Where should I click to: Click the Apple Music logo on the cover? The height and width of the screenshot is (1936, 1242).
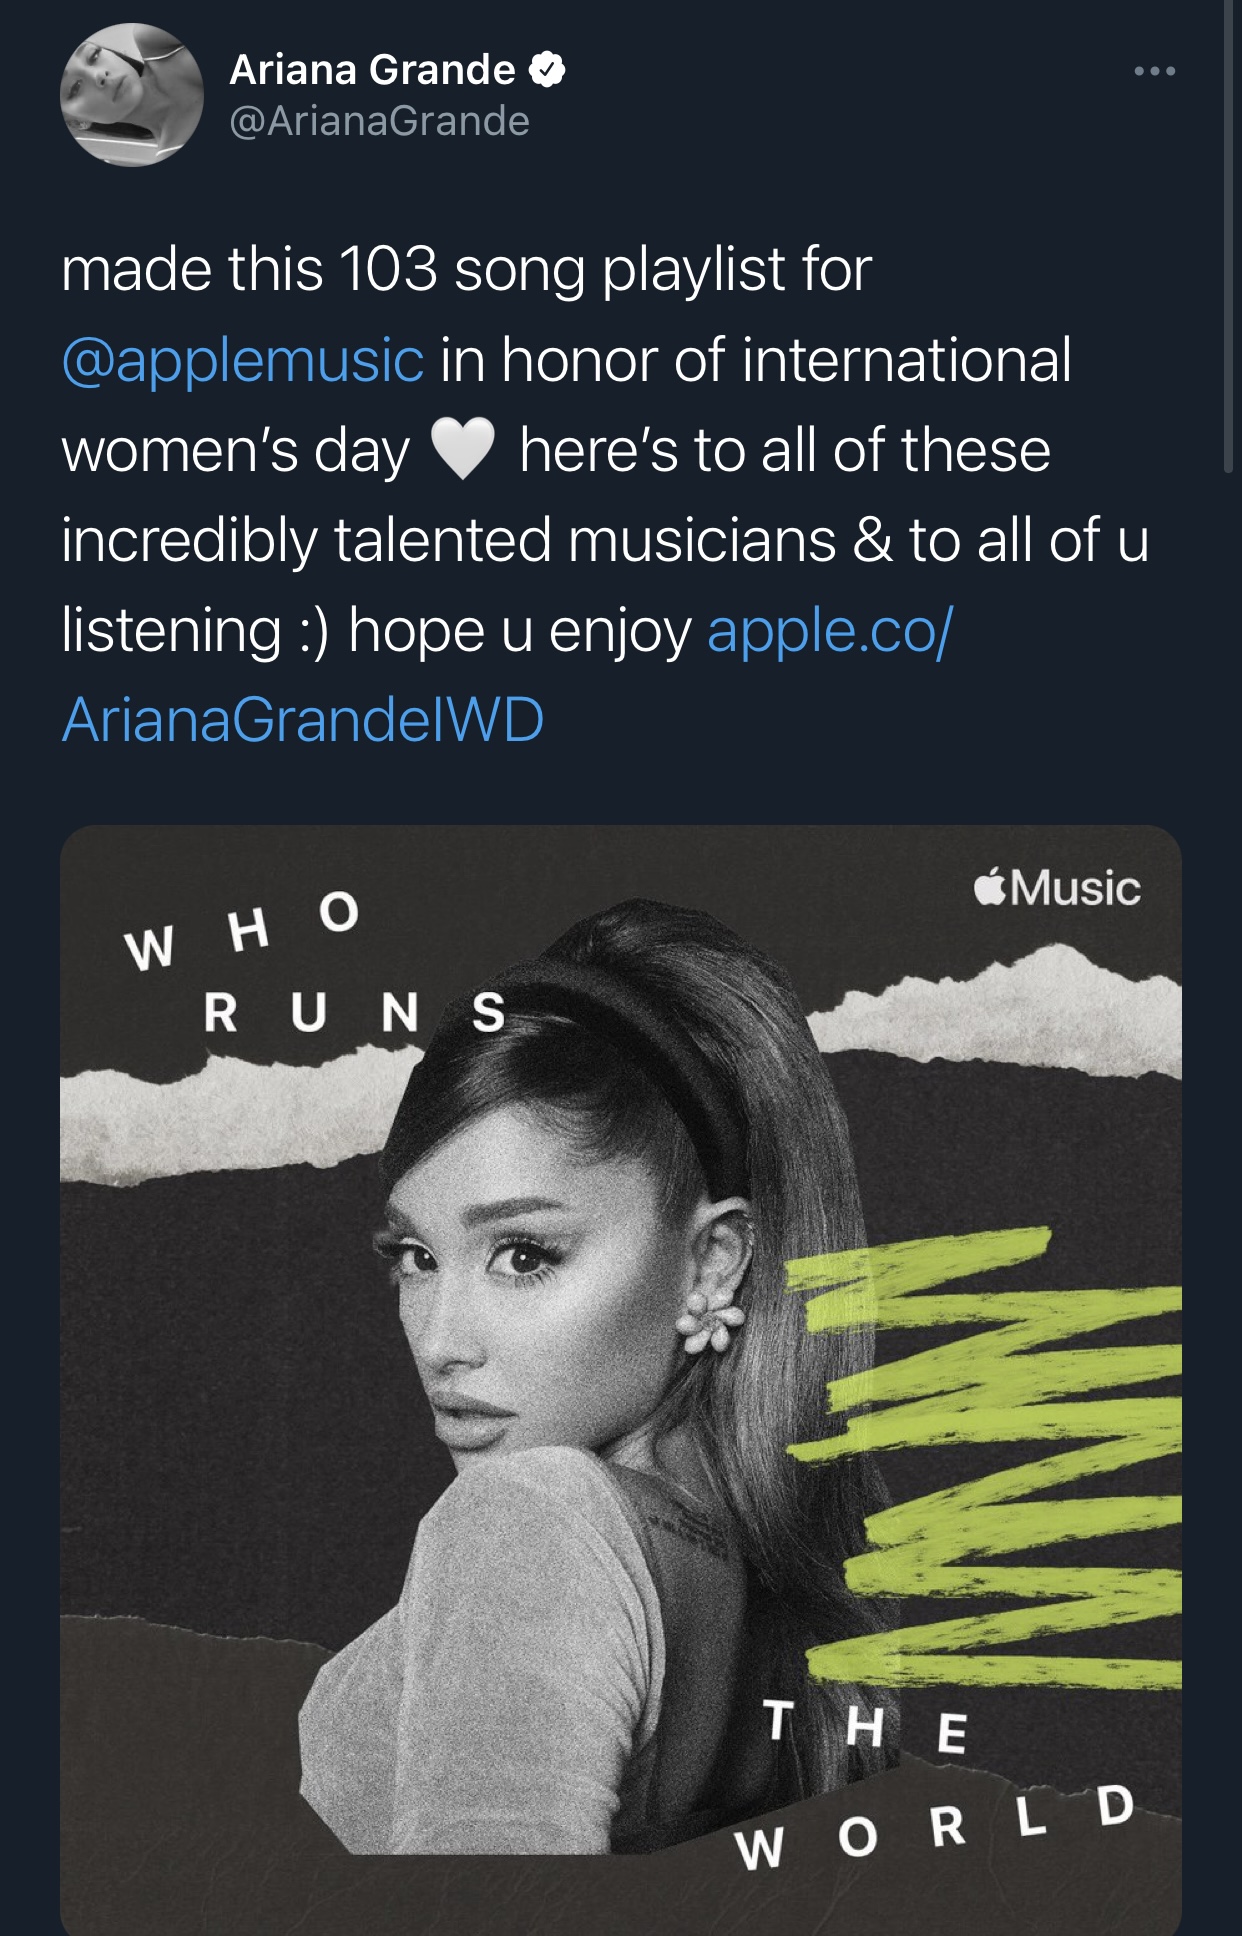coord(1058,888)
